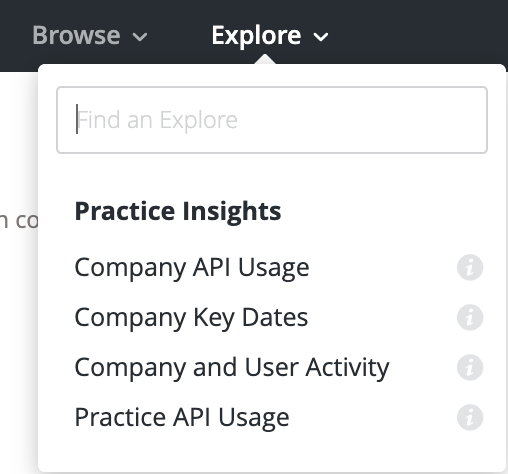The image size is (508, 474).
Task: Click the pointer tip under Explore
Action: click(265, 59)
